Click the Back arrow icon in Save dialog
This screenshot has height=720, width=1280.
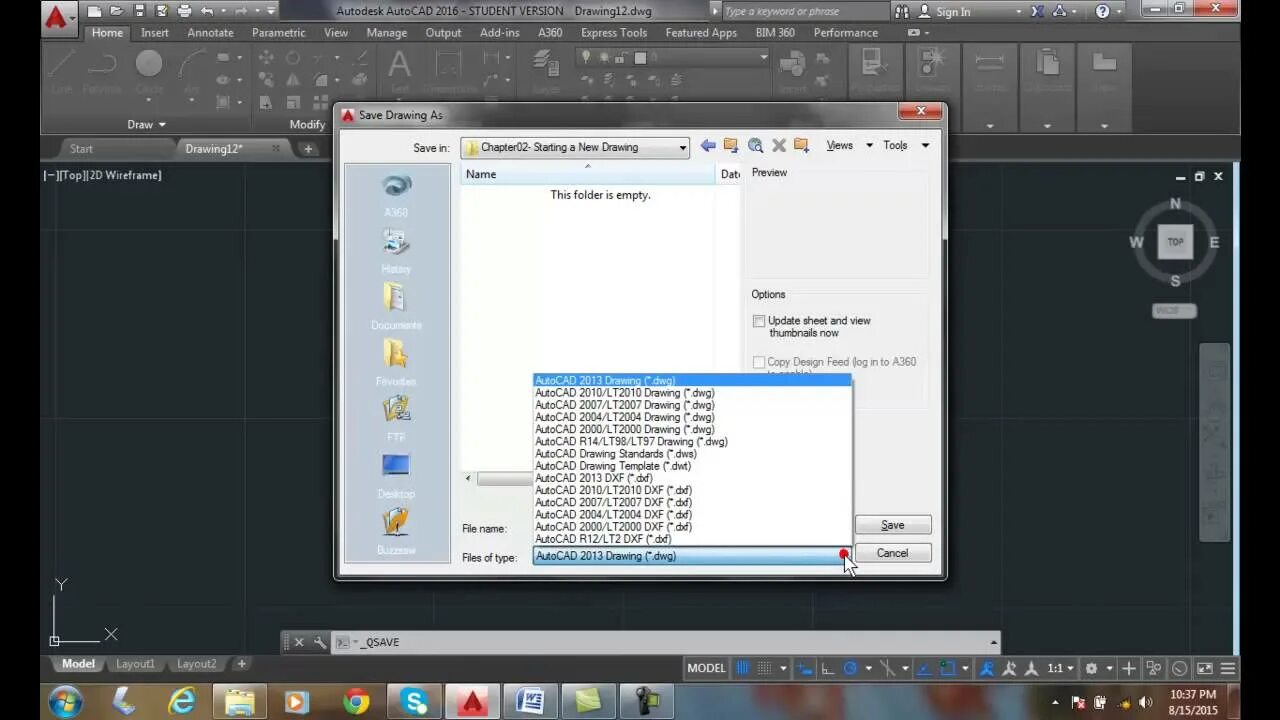click(708, 146)
